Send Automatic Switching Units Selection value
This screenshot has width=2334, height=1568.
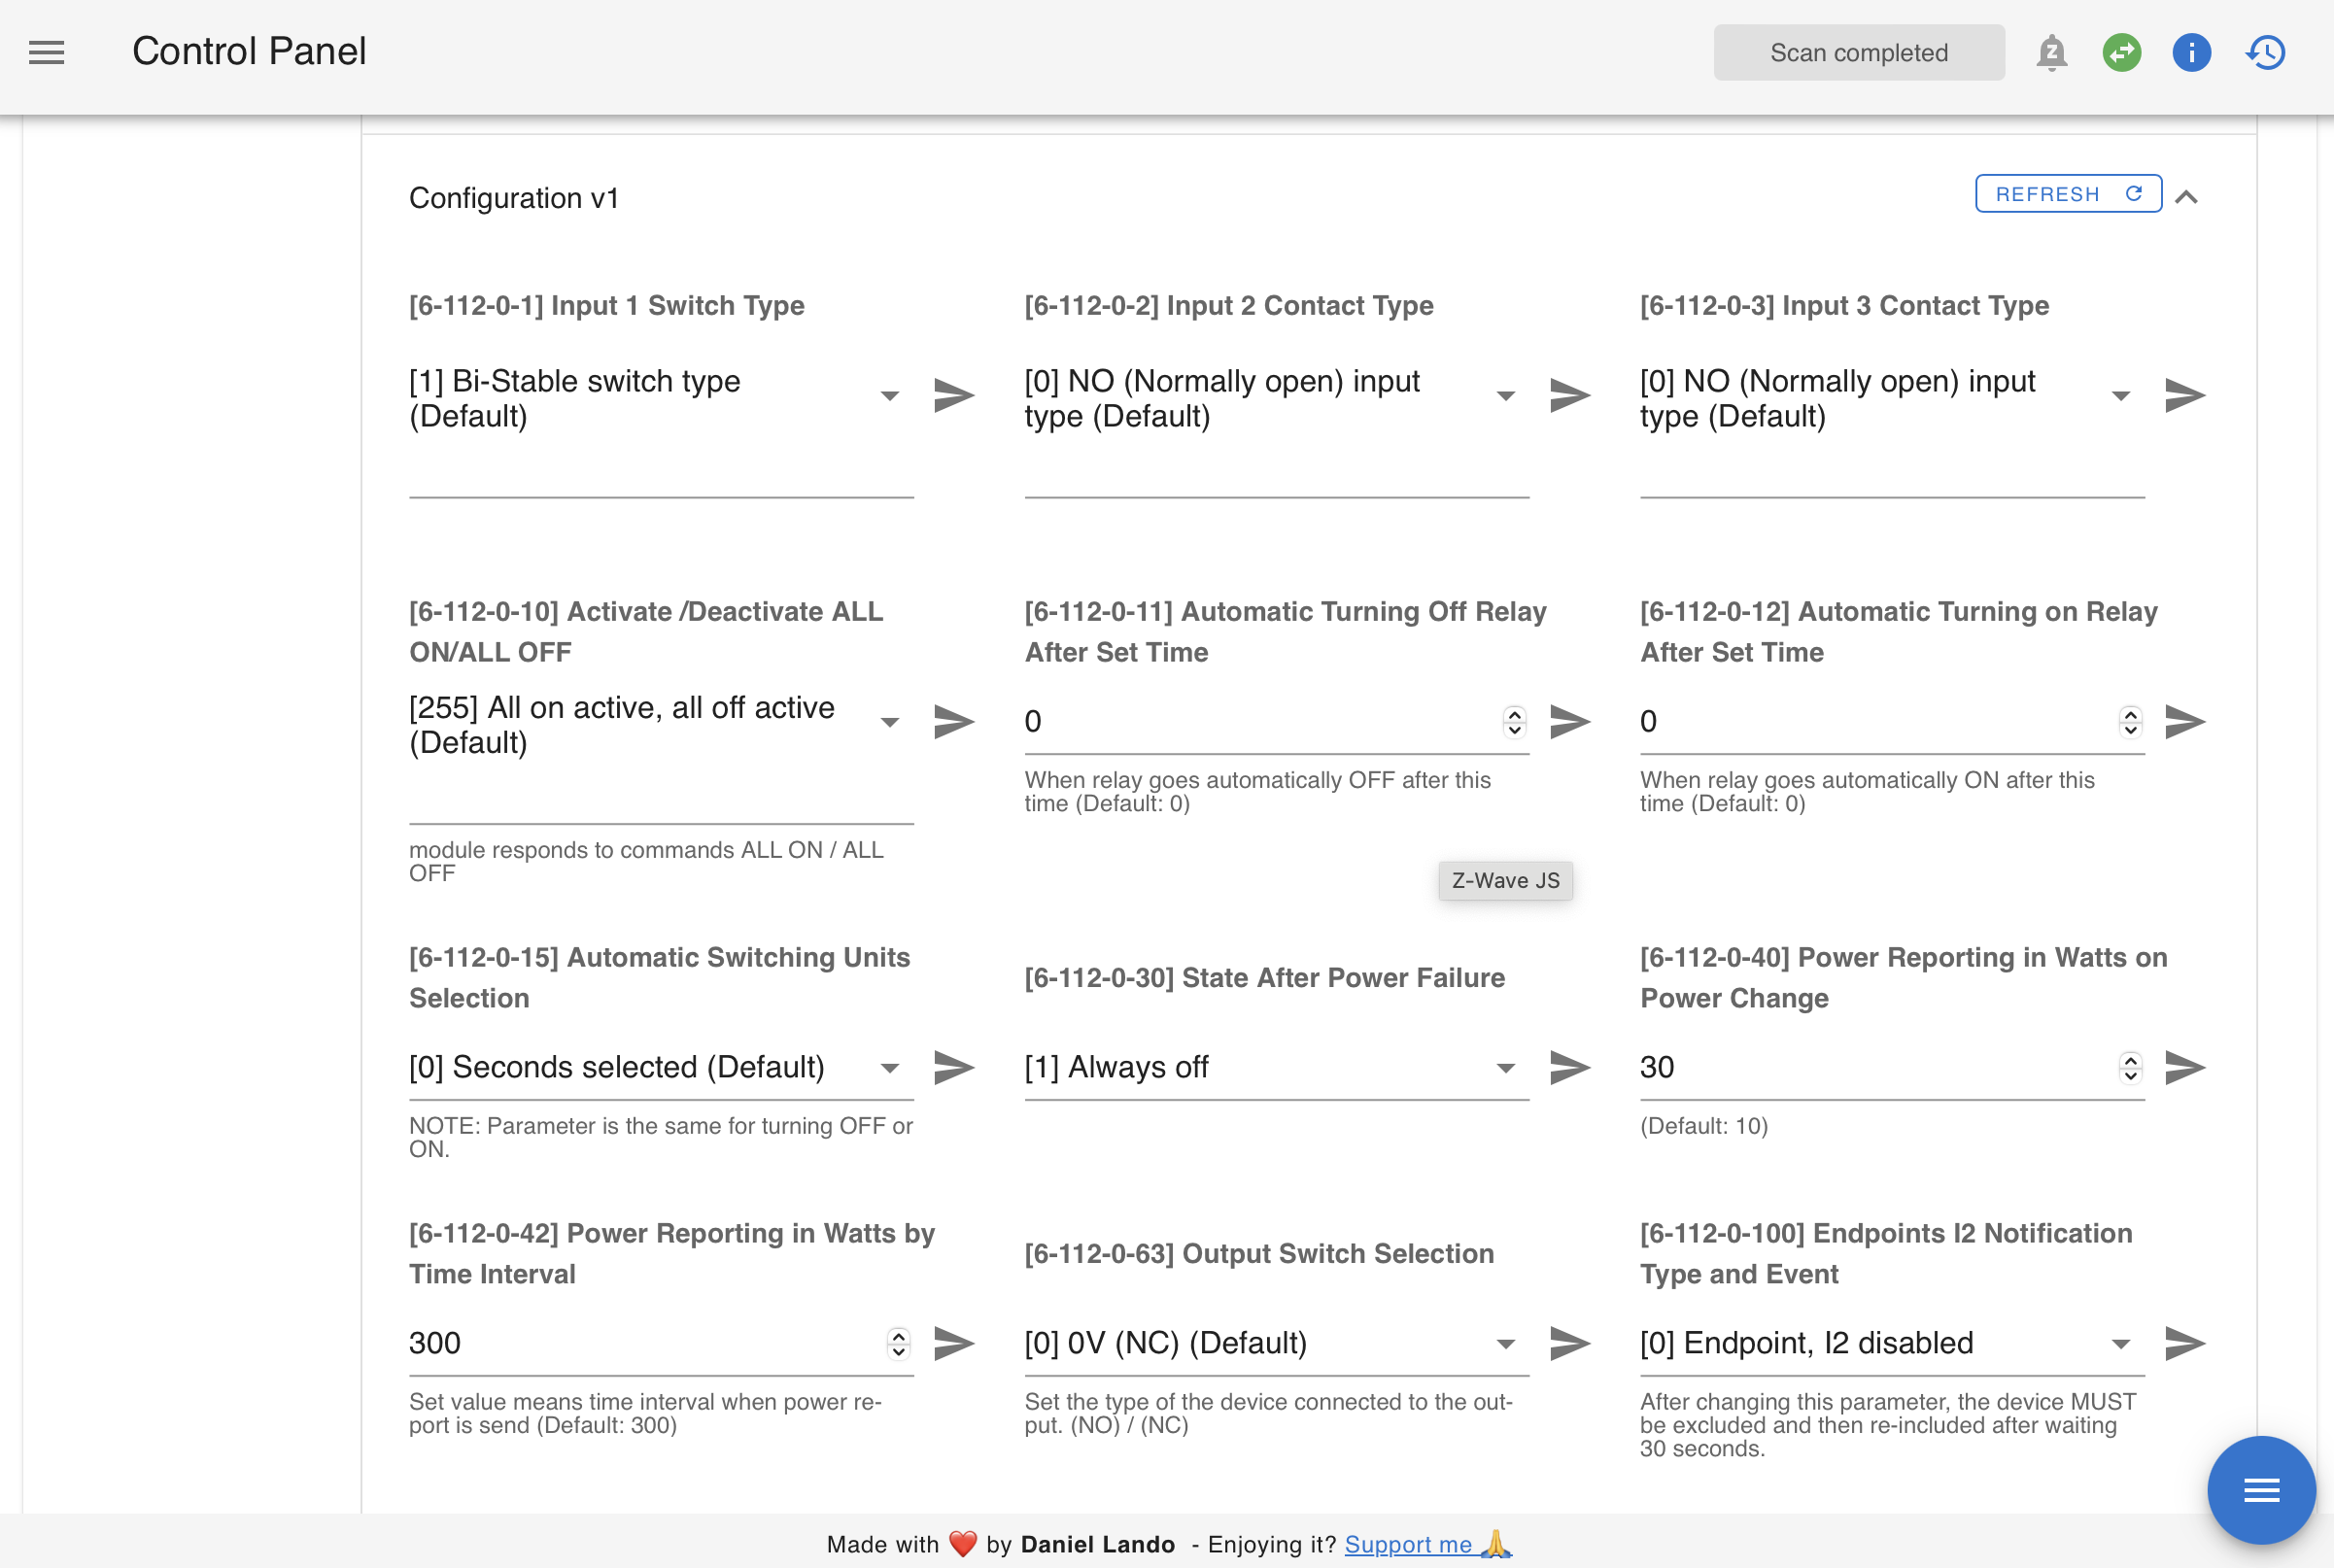954,1068
